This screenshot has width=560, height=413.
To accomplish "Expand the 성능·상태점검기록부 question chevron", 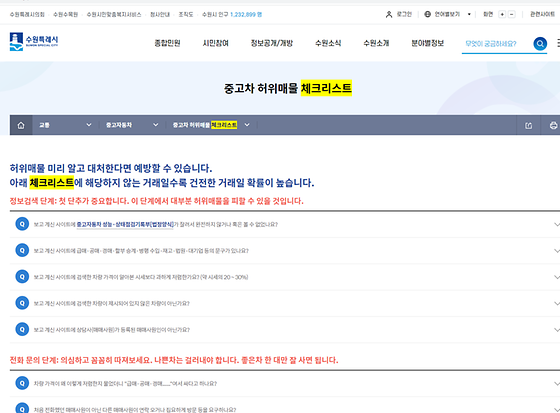I will (x=556, y=224).
